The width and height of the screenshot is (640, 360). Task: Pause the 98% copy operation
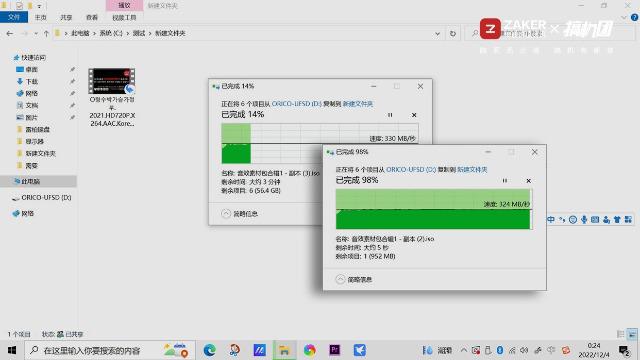[x=504, y=180]
